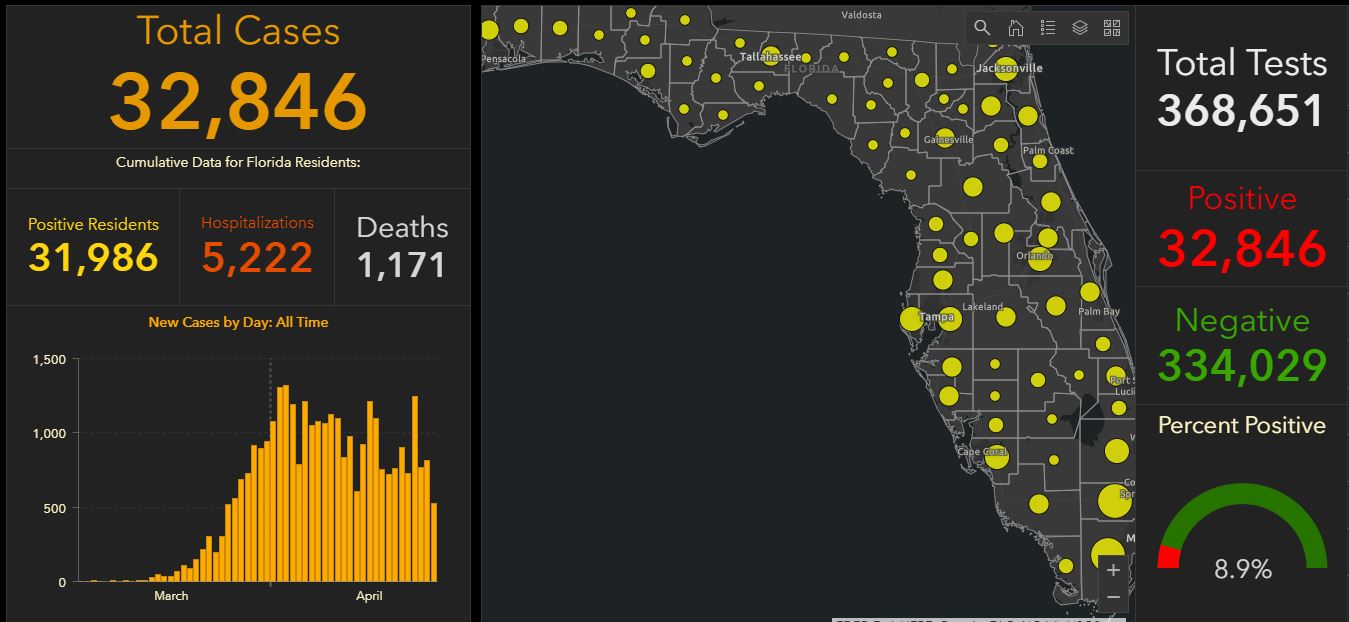Open the map search magnifier tool
The width and height of the screenshot is (1349, 622).
pyautogui.click(x=982, y=28)
